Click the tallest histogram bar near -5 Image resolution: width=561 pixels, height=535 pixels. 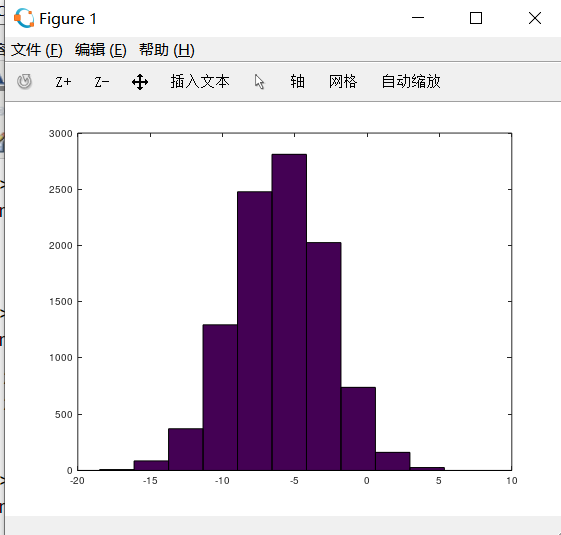[x=289, y=312]
